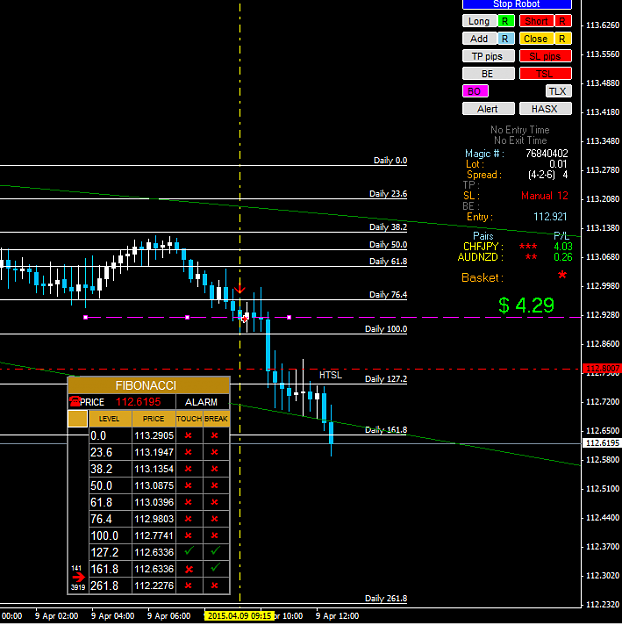The width and height of the screenshot is (622, 625).
Task: Click the Alert button
Action: (488, 109)
